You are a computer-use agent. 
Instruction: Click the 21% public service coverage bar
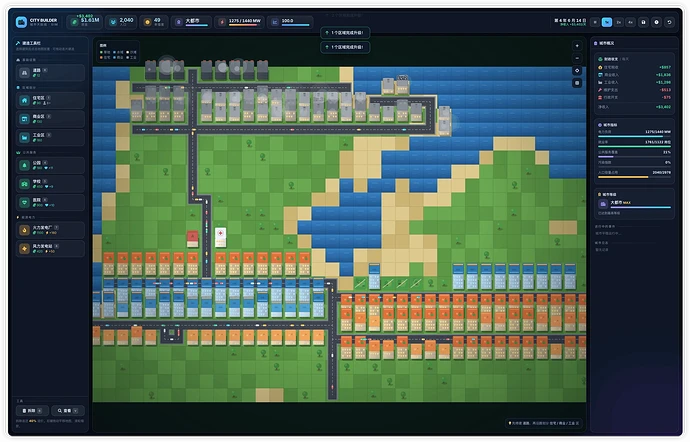coord(634,156)
